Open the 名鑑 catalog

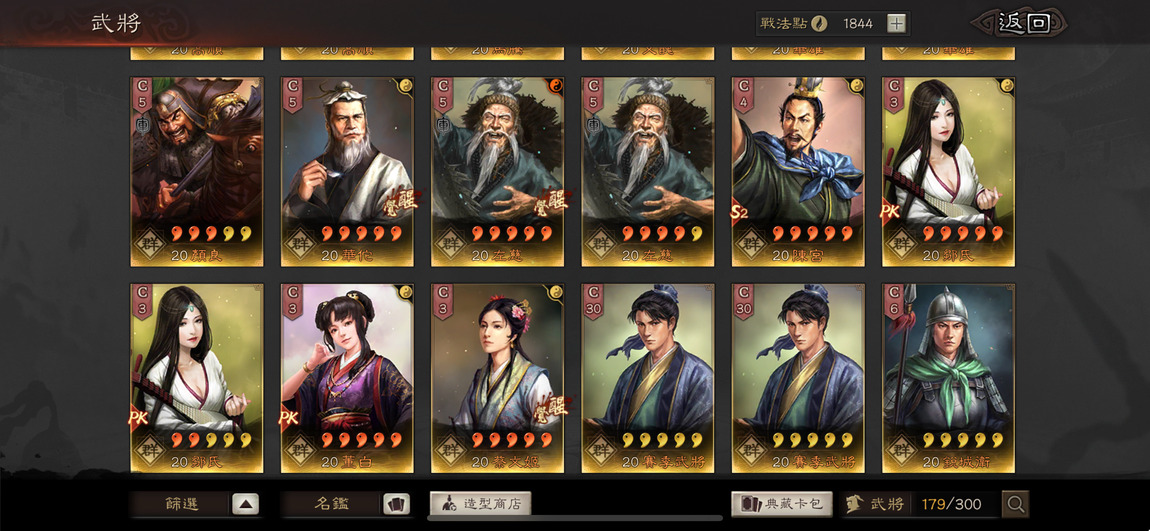coord(332,504)
